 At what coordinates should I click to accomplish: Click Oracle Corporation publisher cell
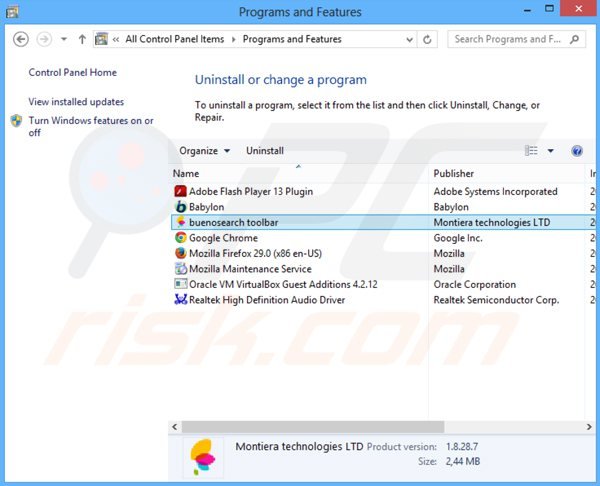(474, 284)
